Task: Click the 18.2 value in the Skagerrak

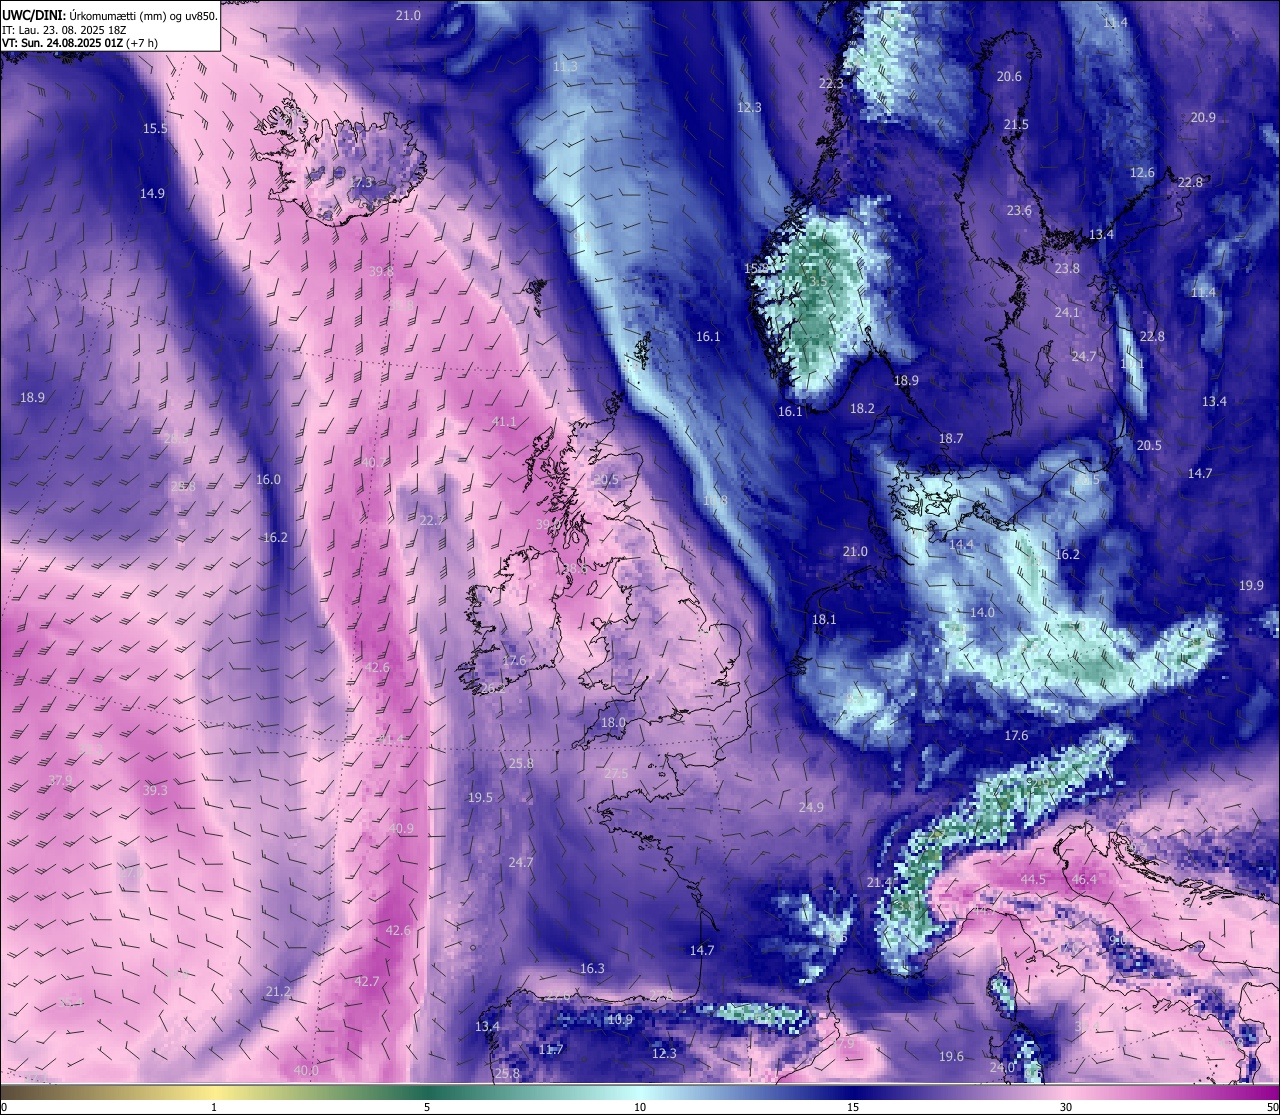Action: pyautogui.click(x=862, y=408)
